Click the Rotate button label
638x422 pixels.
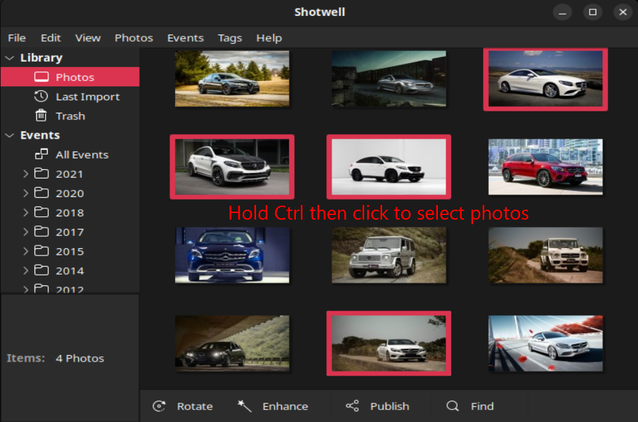tap(194, 406)
